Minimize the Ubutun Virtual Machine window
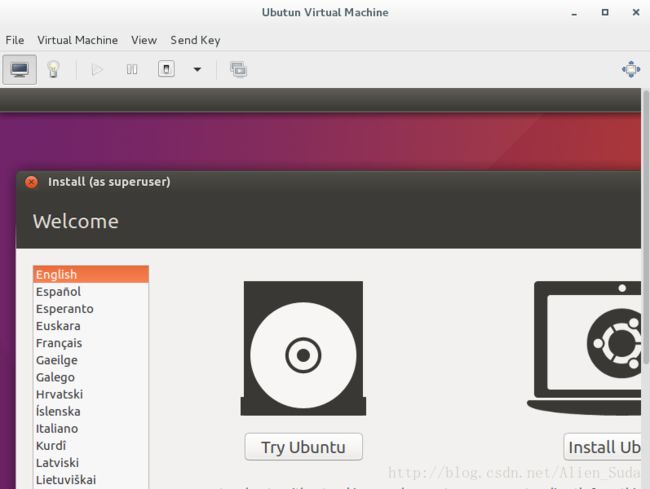This screenshot has height=489, width=650. 574,13
